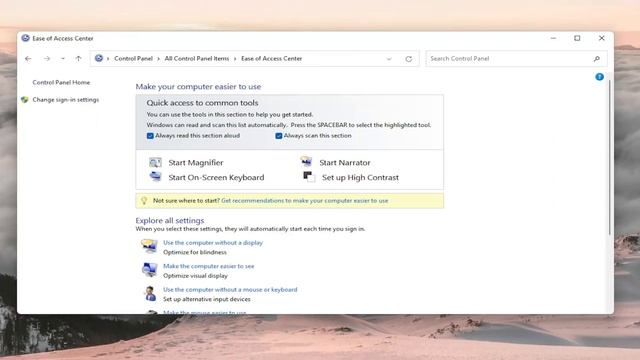Click Start Narrator text link

click(345, 162)
